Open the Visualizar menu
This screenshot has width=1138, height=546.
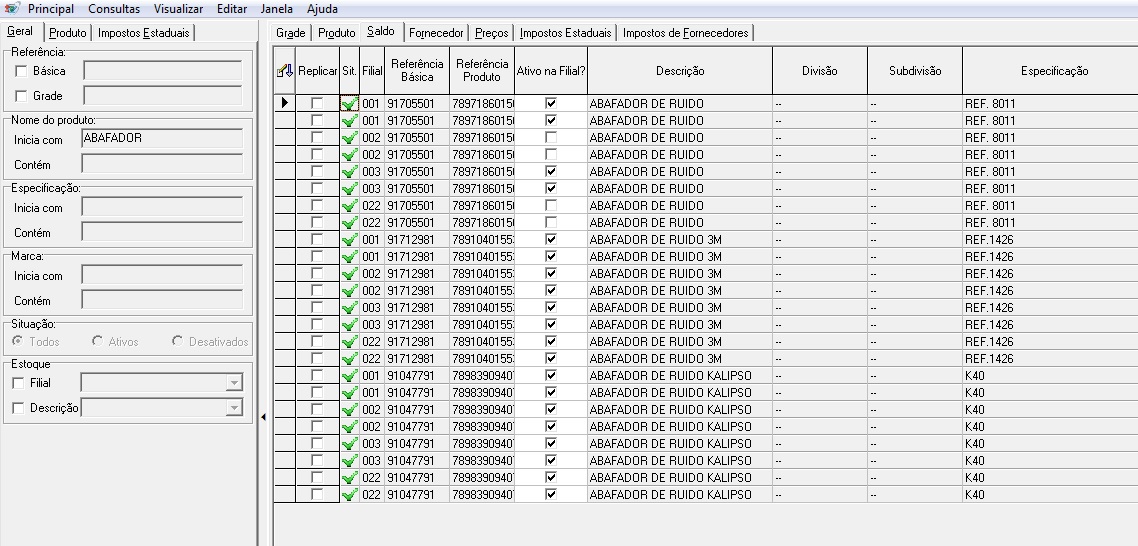[179, 9]
